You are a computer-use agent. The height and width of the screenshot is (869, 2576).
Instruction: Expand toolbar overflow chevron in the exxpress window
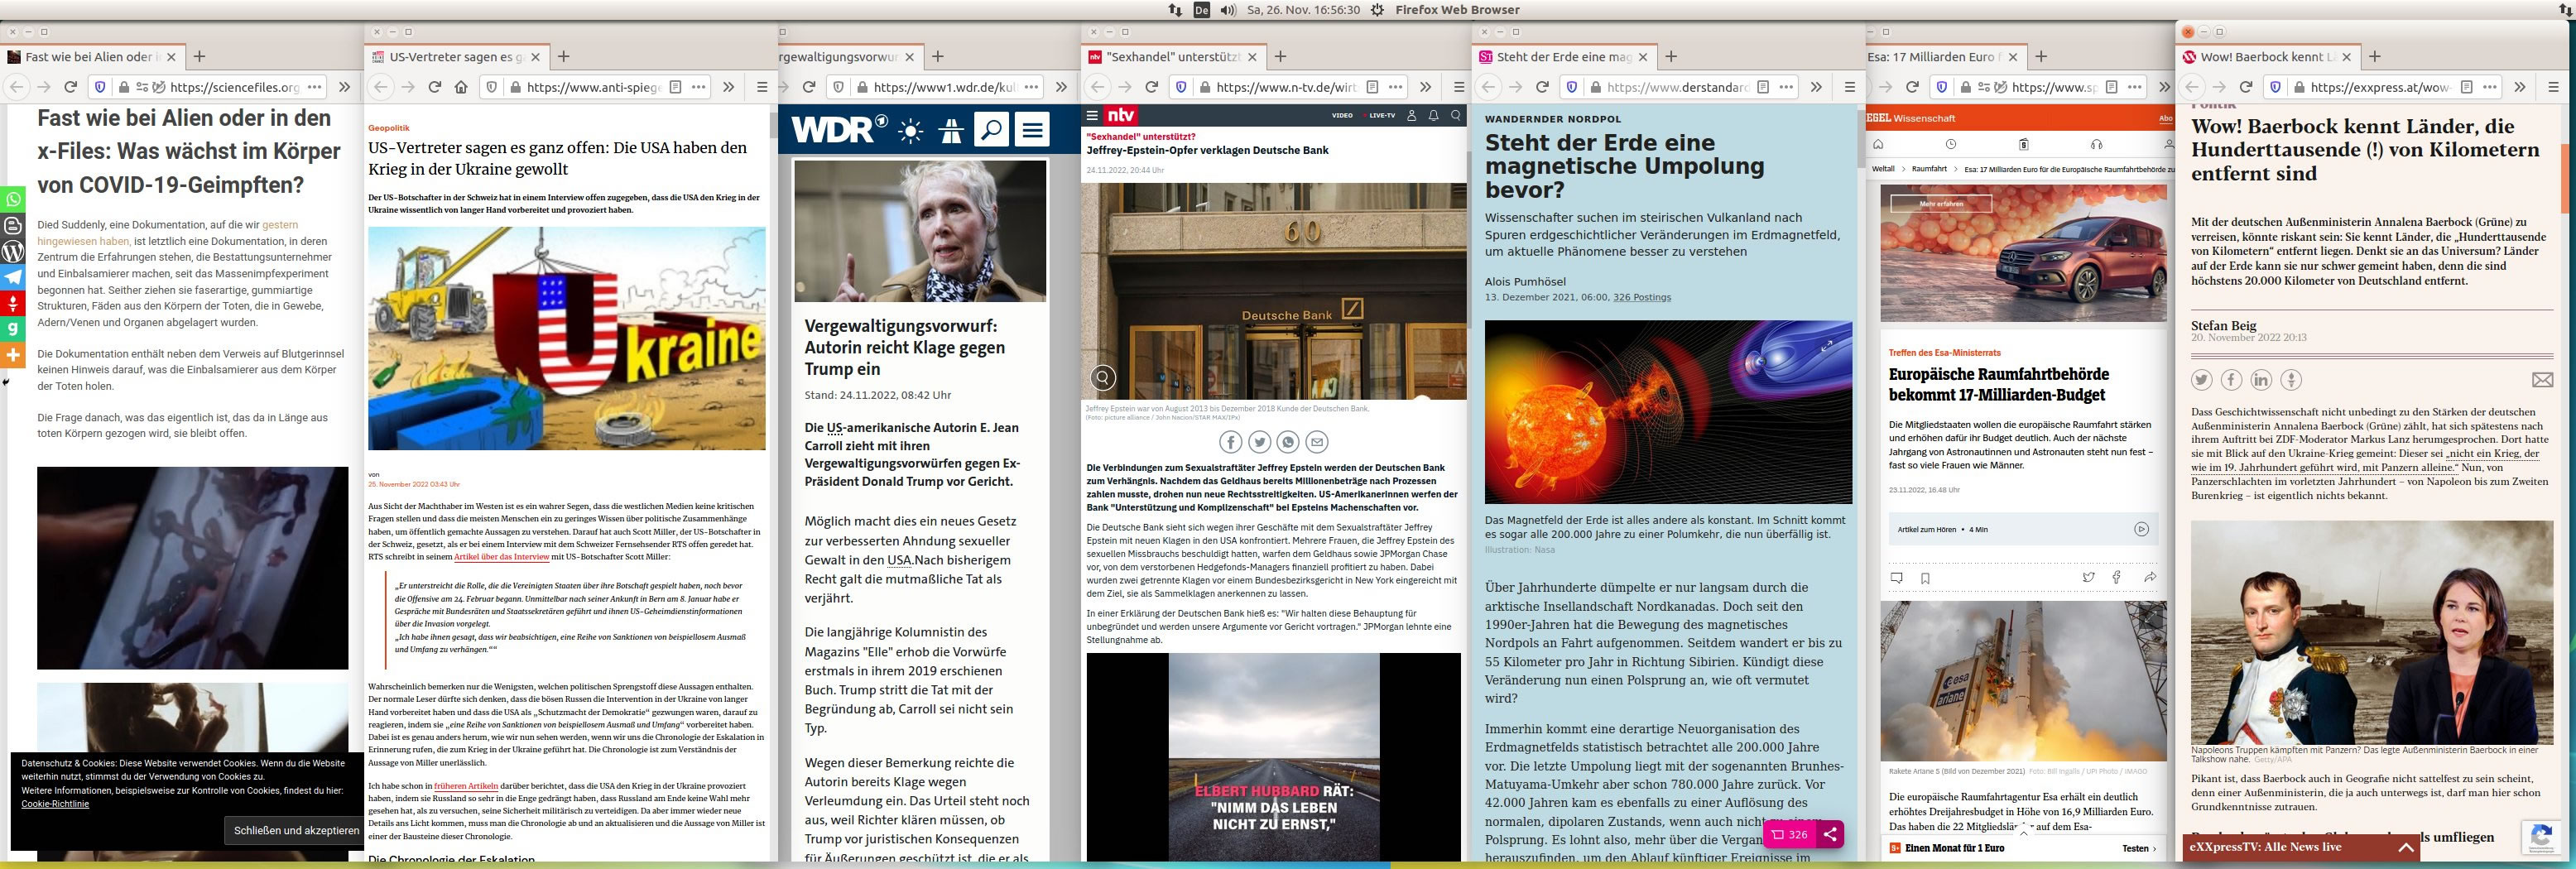[2519, 87]
